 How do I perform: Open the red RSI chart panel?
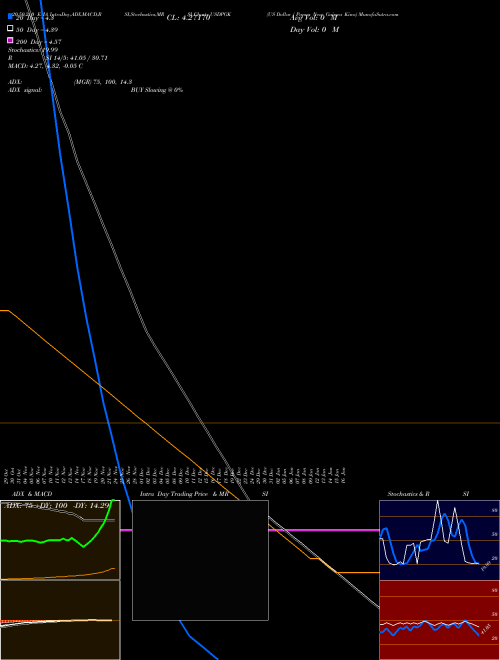439,620
